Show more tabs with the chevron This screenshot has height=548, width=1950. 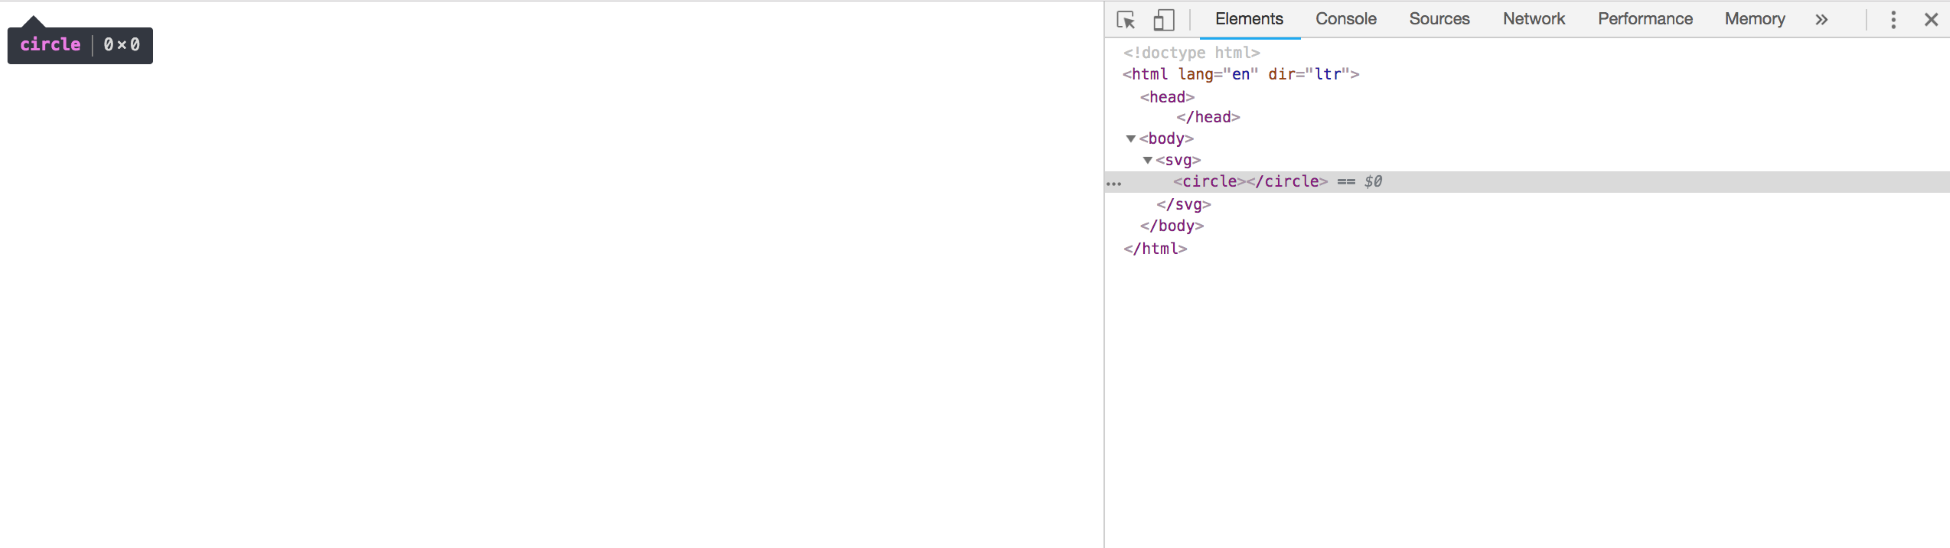pos(1821,20)
